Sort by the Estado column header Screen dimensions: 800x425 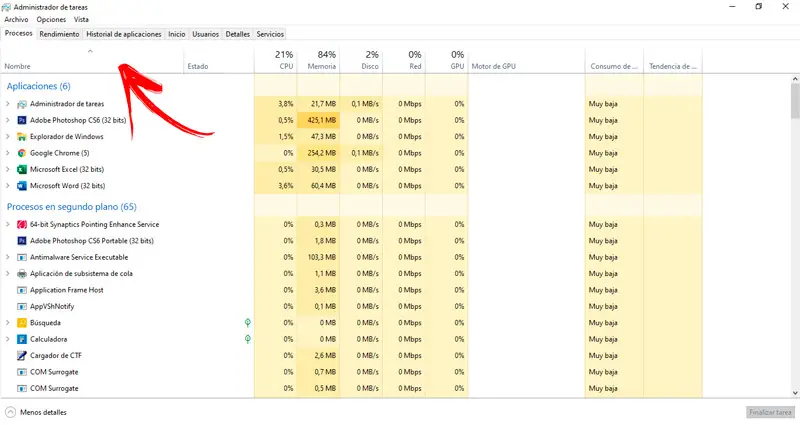[x=219, y=60]
